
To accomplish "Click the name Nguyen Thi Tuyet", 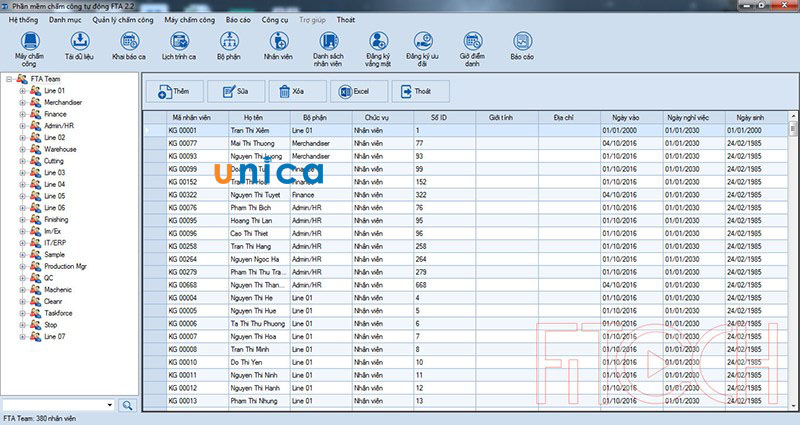I will 256,195.
